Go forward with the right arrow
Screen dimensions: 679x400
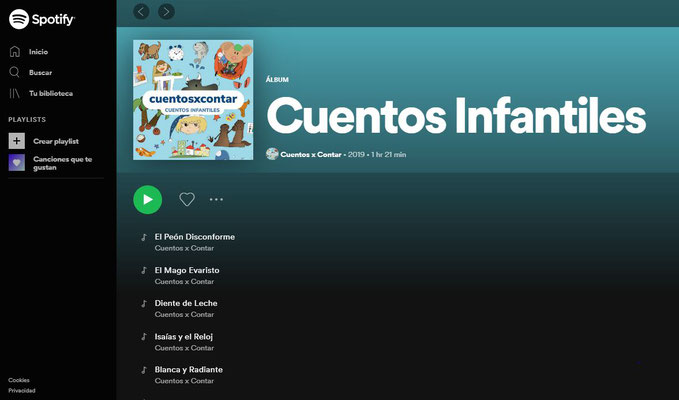(166, 11)
